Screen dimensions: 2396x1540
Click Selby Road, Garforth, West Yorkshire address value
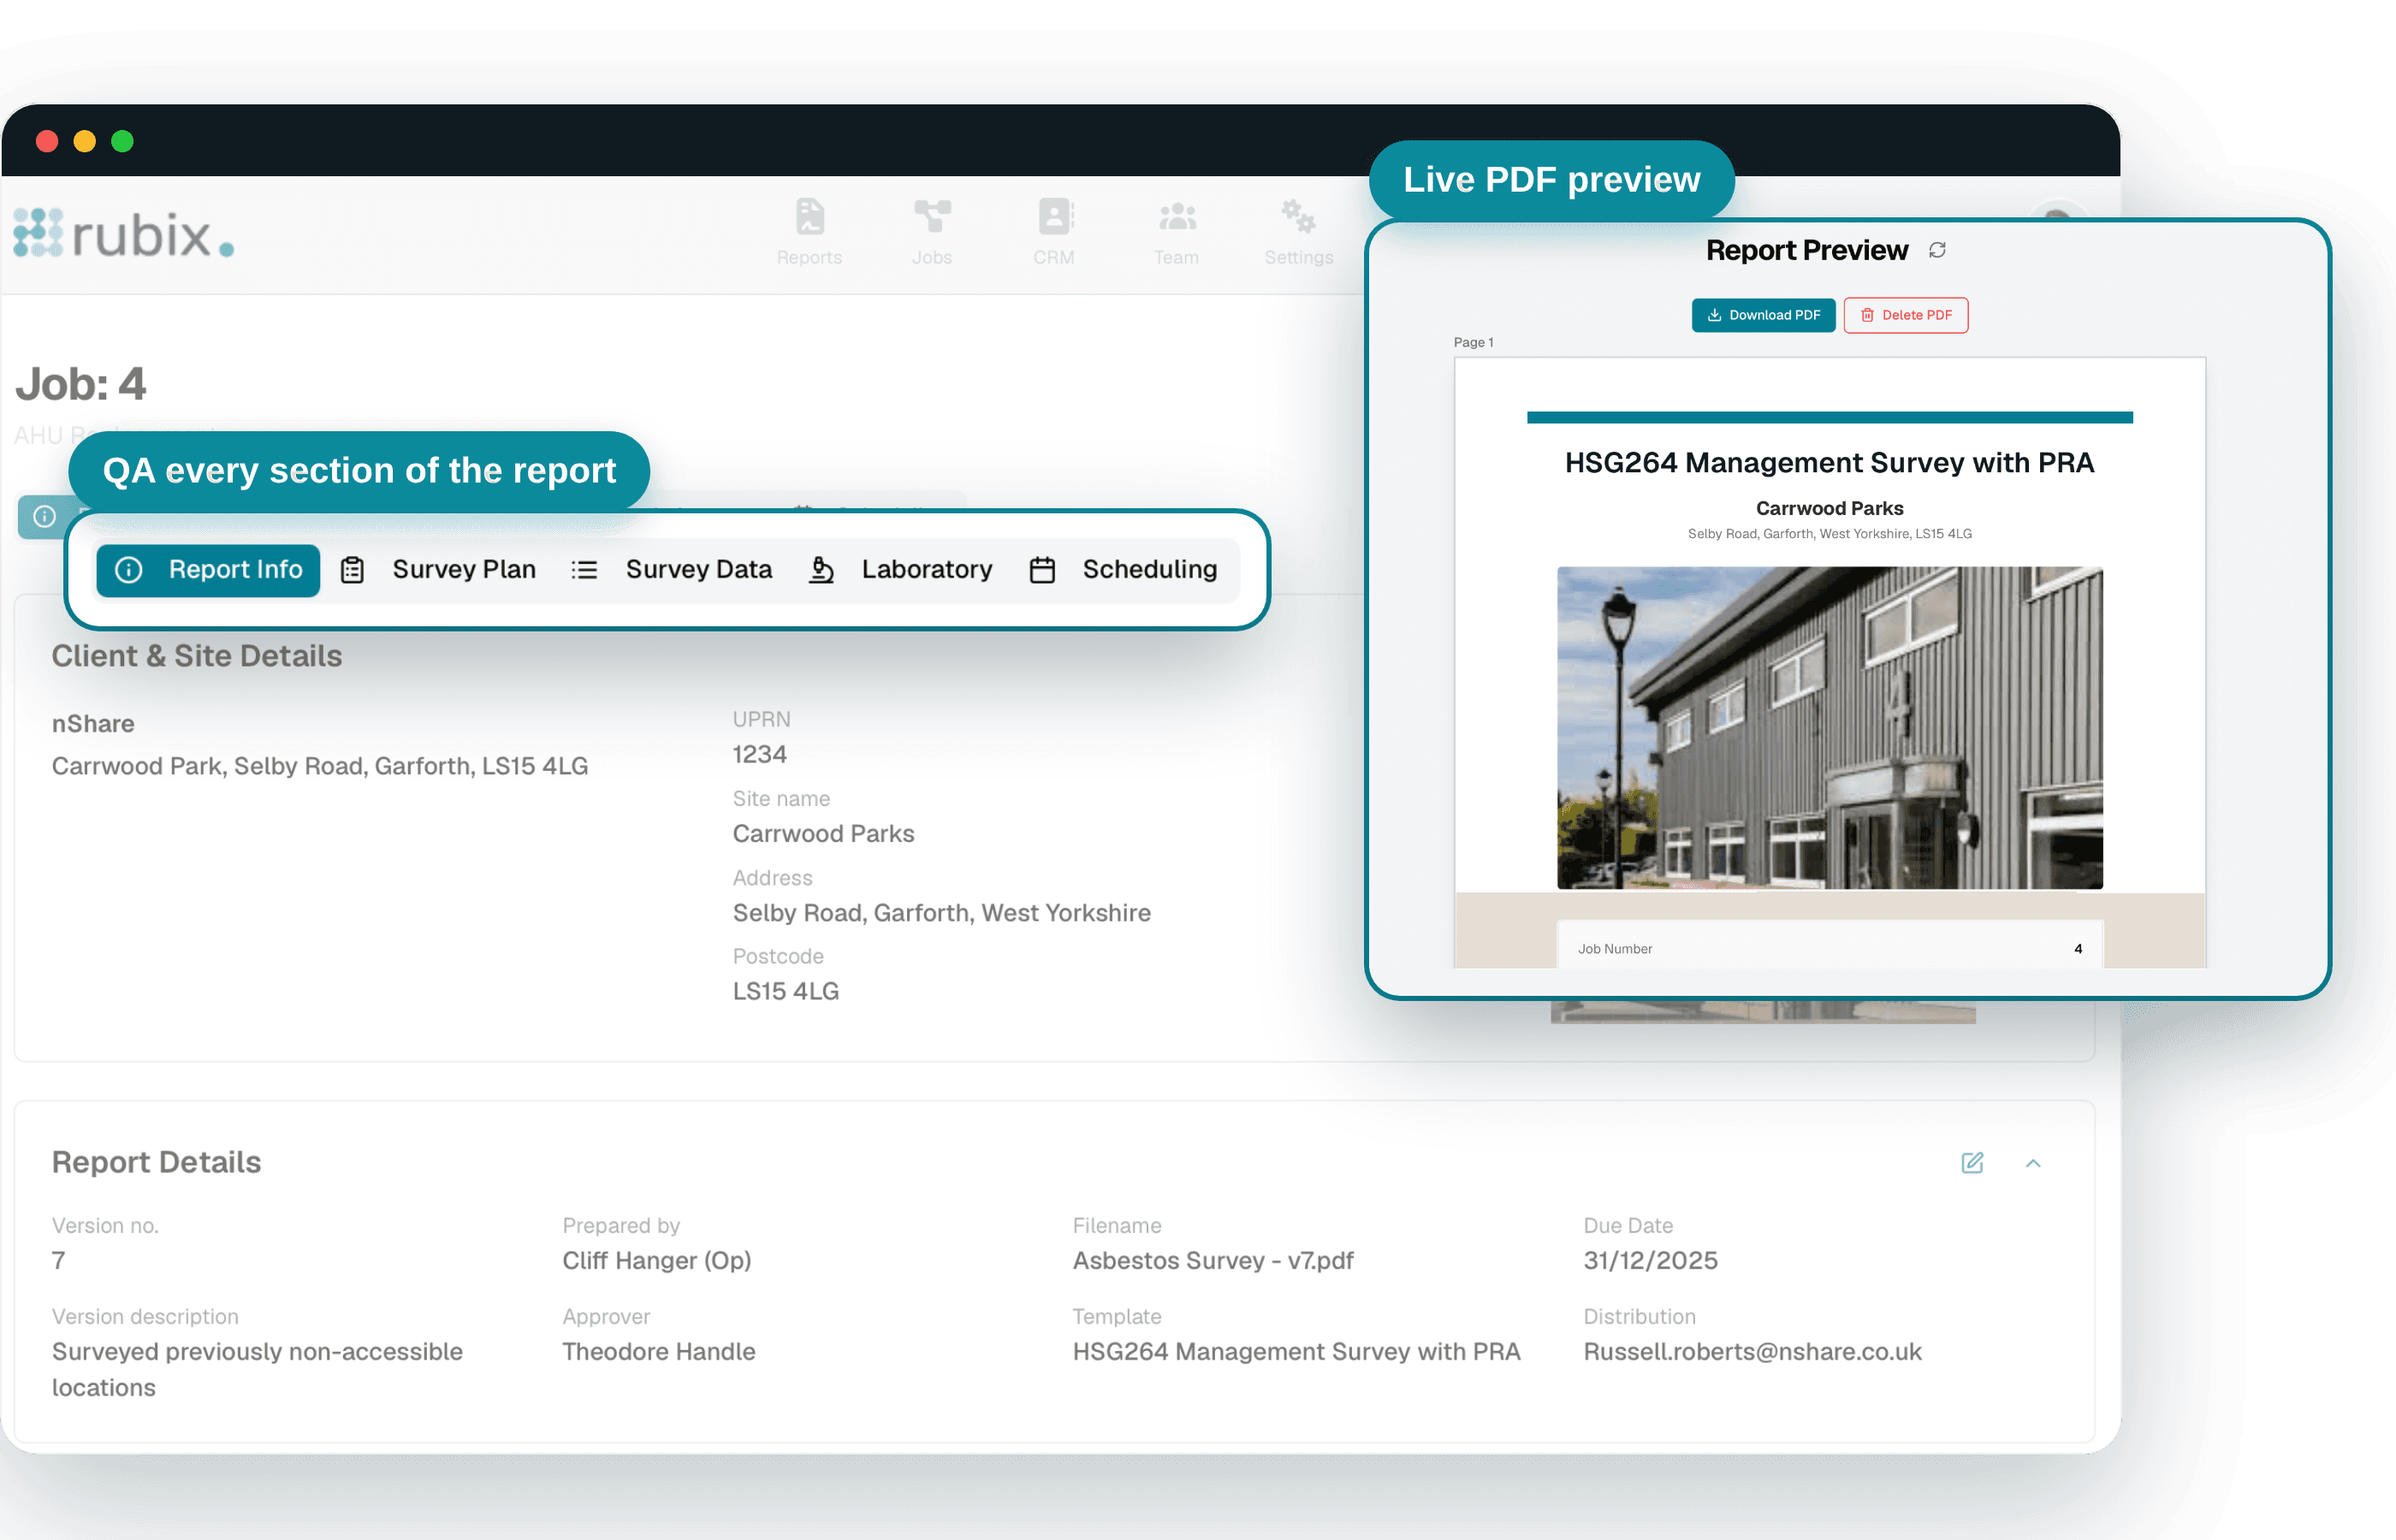(942, 913)
